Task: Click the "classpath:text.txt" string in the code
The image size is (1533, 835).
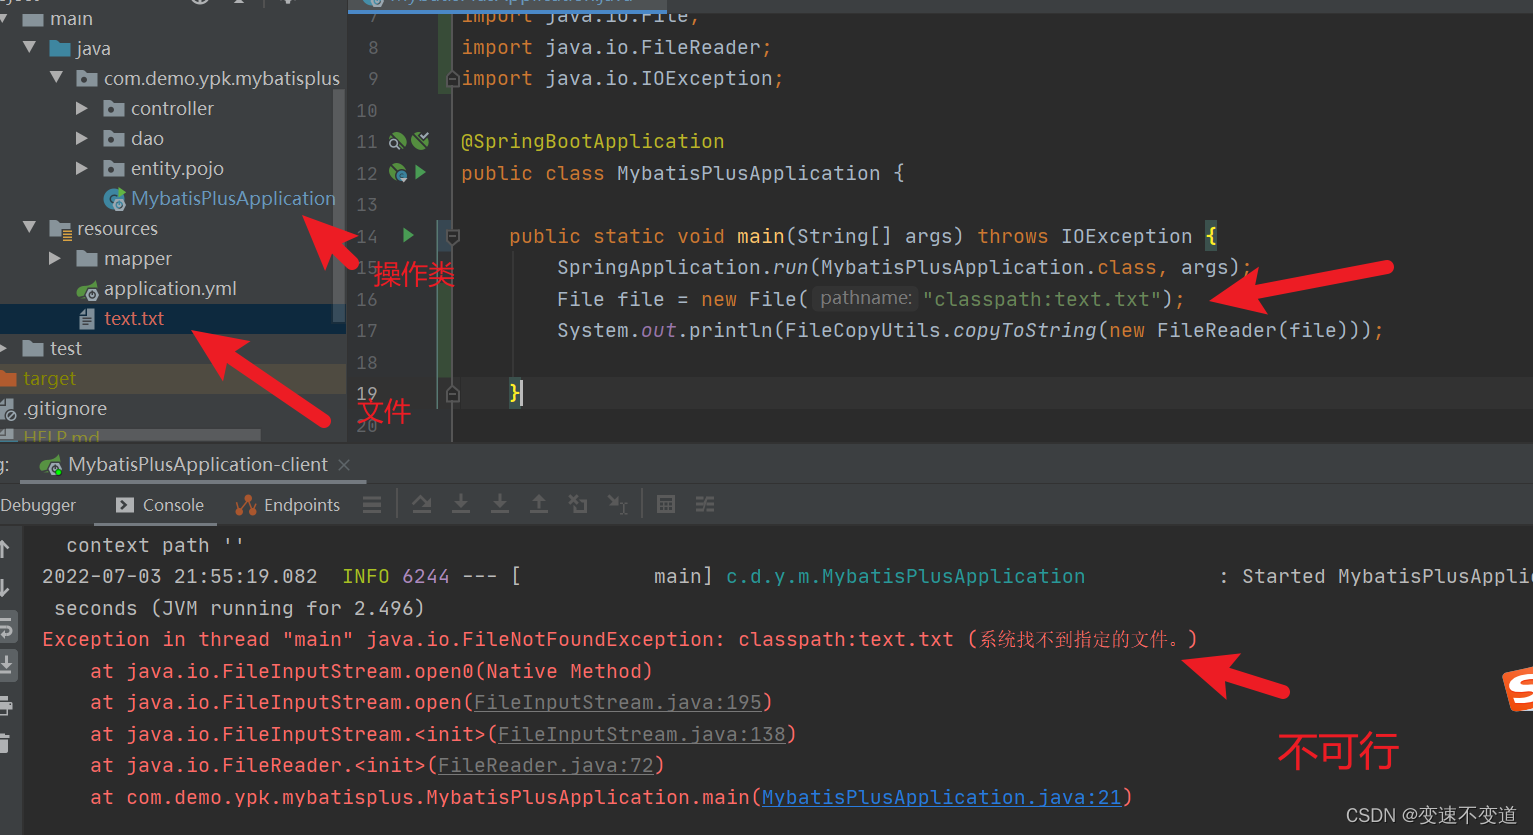Action: [x=1041, y=299]
